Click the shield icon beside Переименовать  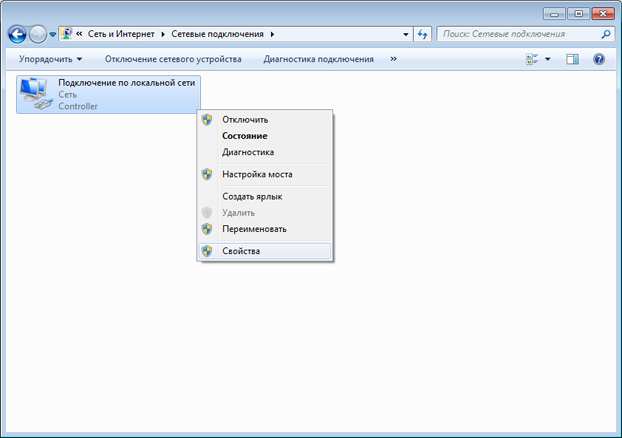pyautogui.click(x=207, y=229)
